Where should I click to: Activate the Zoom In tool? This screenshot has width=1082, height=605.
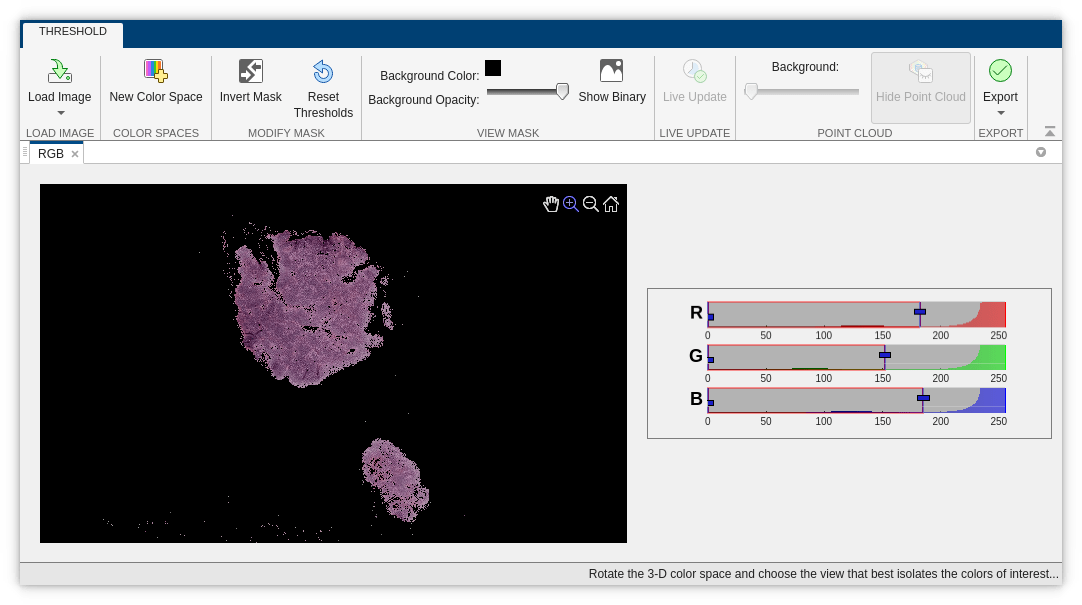point(570,203)
